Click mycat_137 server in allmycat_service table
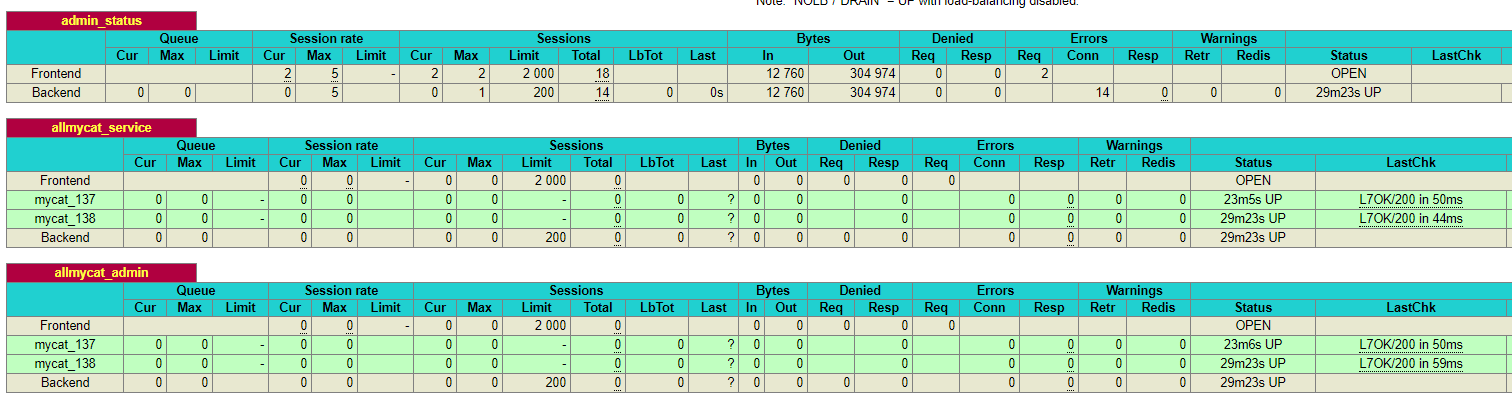The height and width of the screenshot is (399, 1512). point(65,200)
